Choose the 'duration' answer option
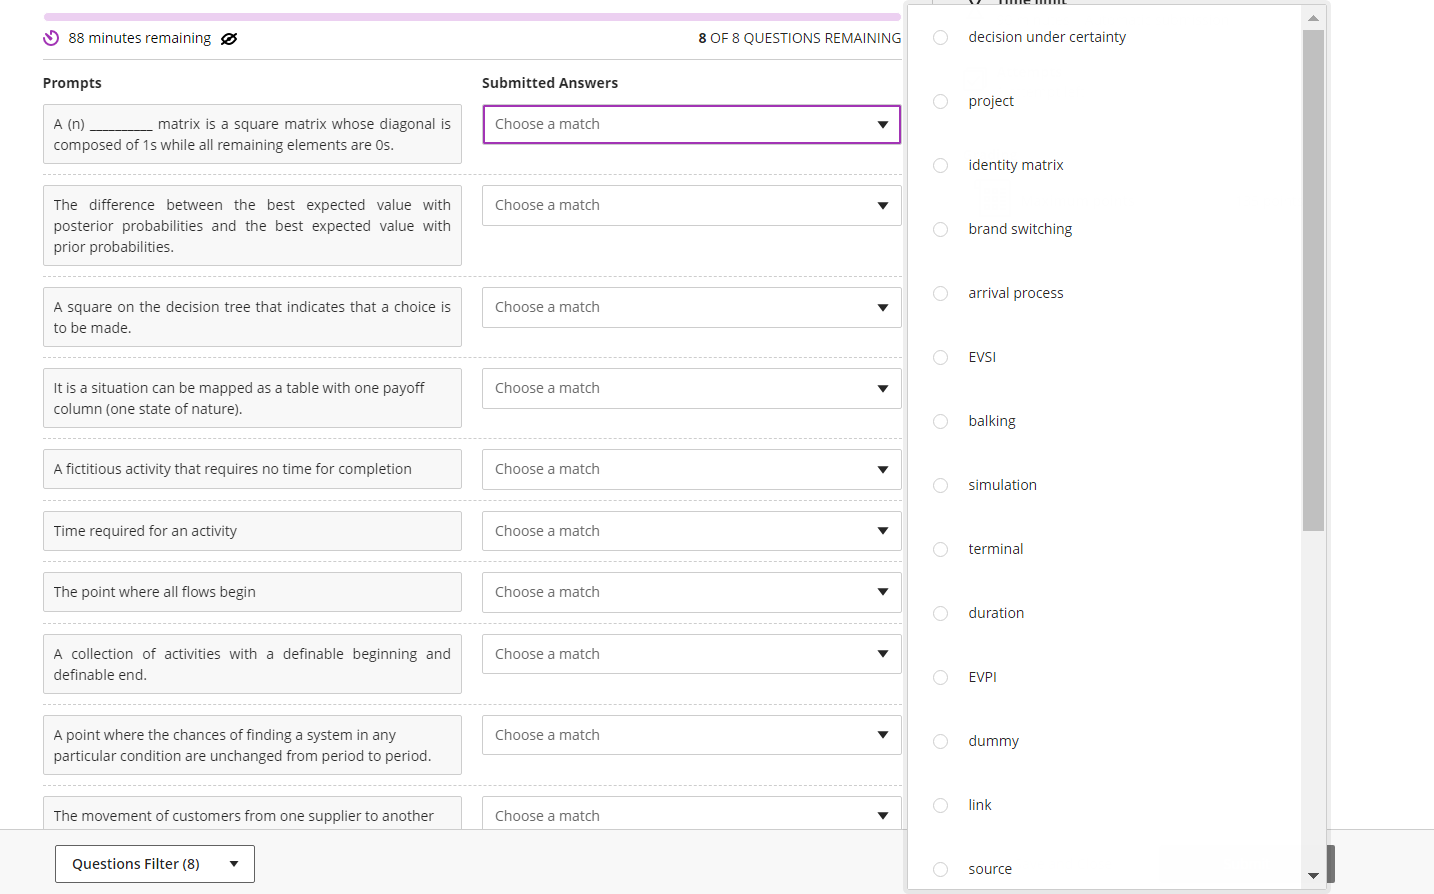The height and width of the screenshot is (894, 1434). 995,613
